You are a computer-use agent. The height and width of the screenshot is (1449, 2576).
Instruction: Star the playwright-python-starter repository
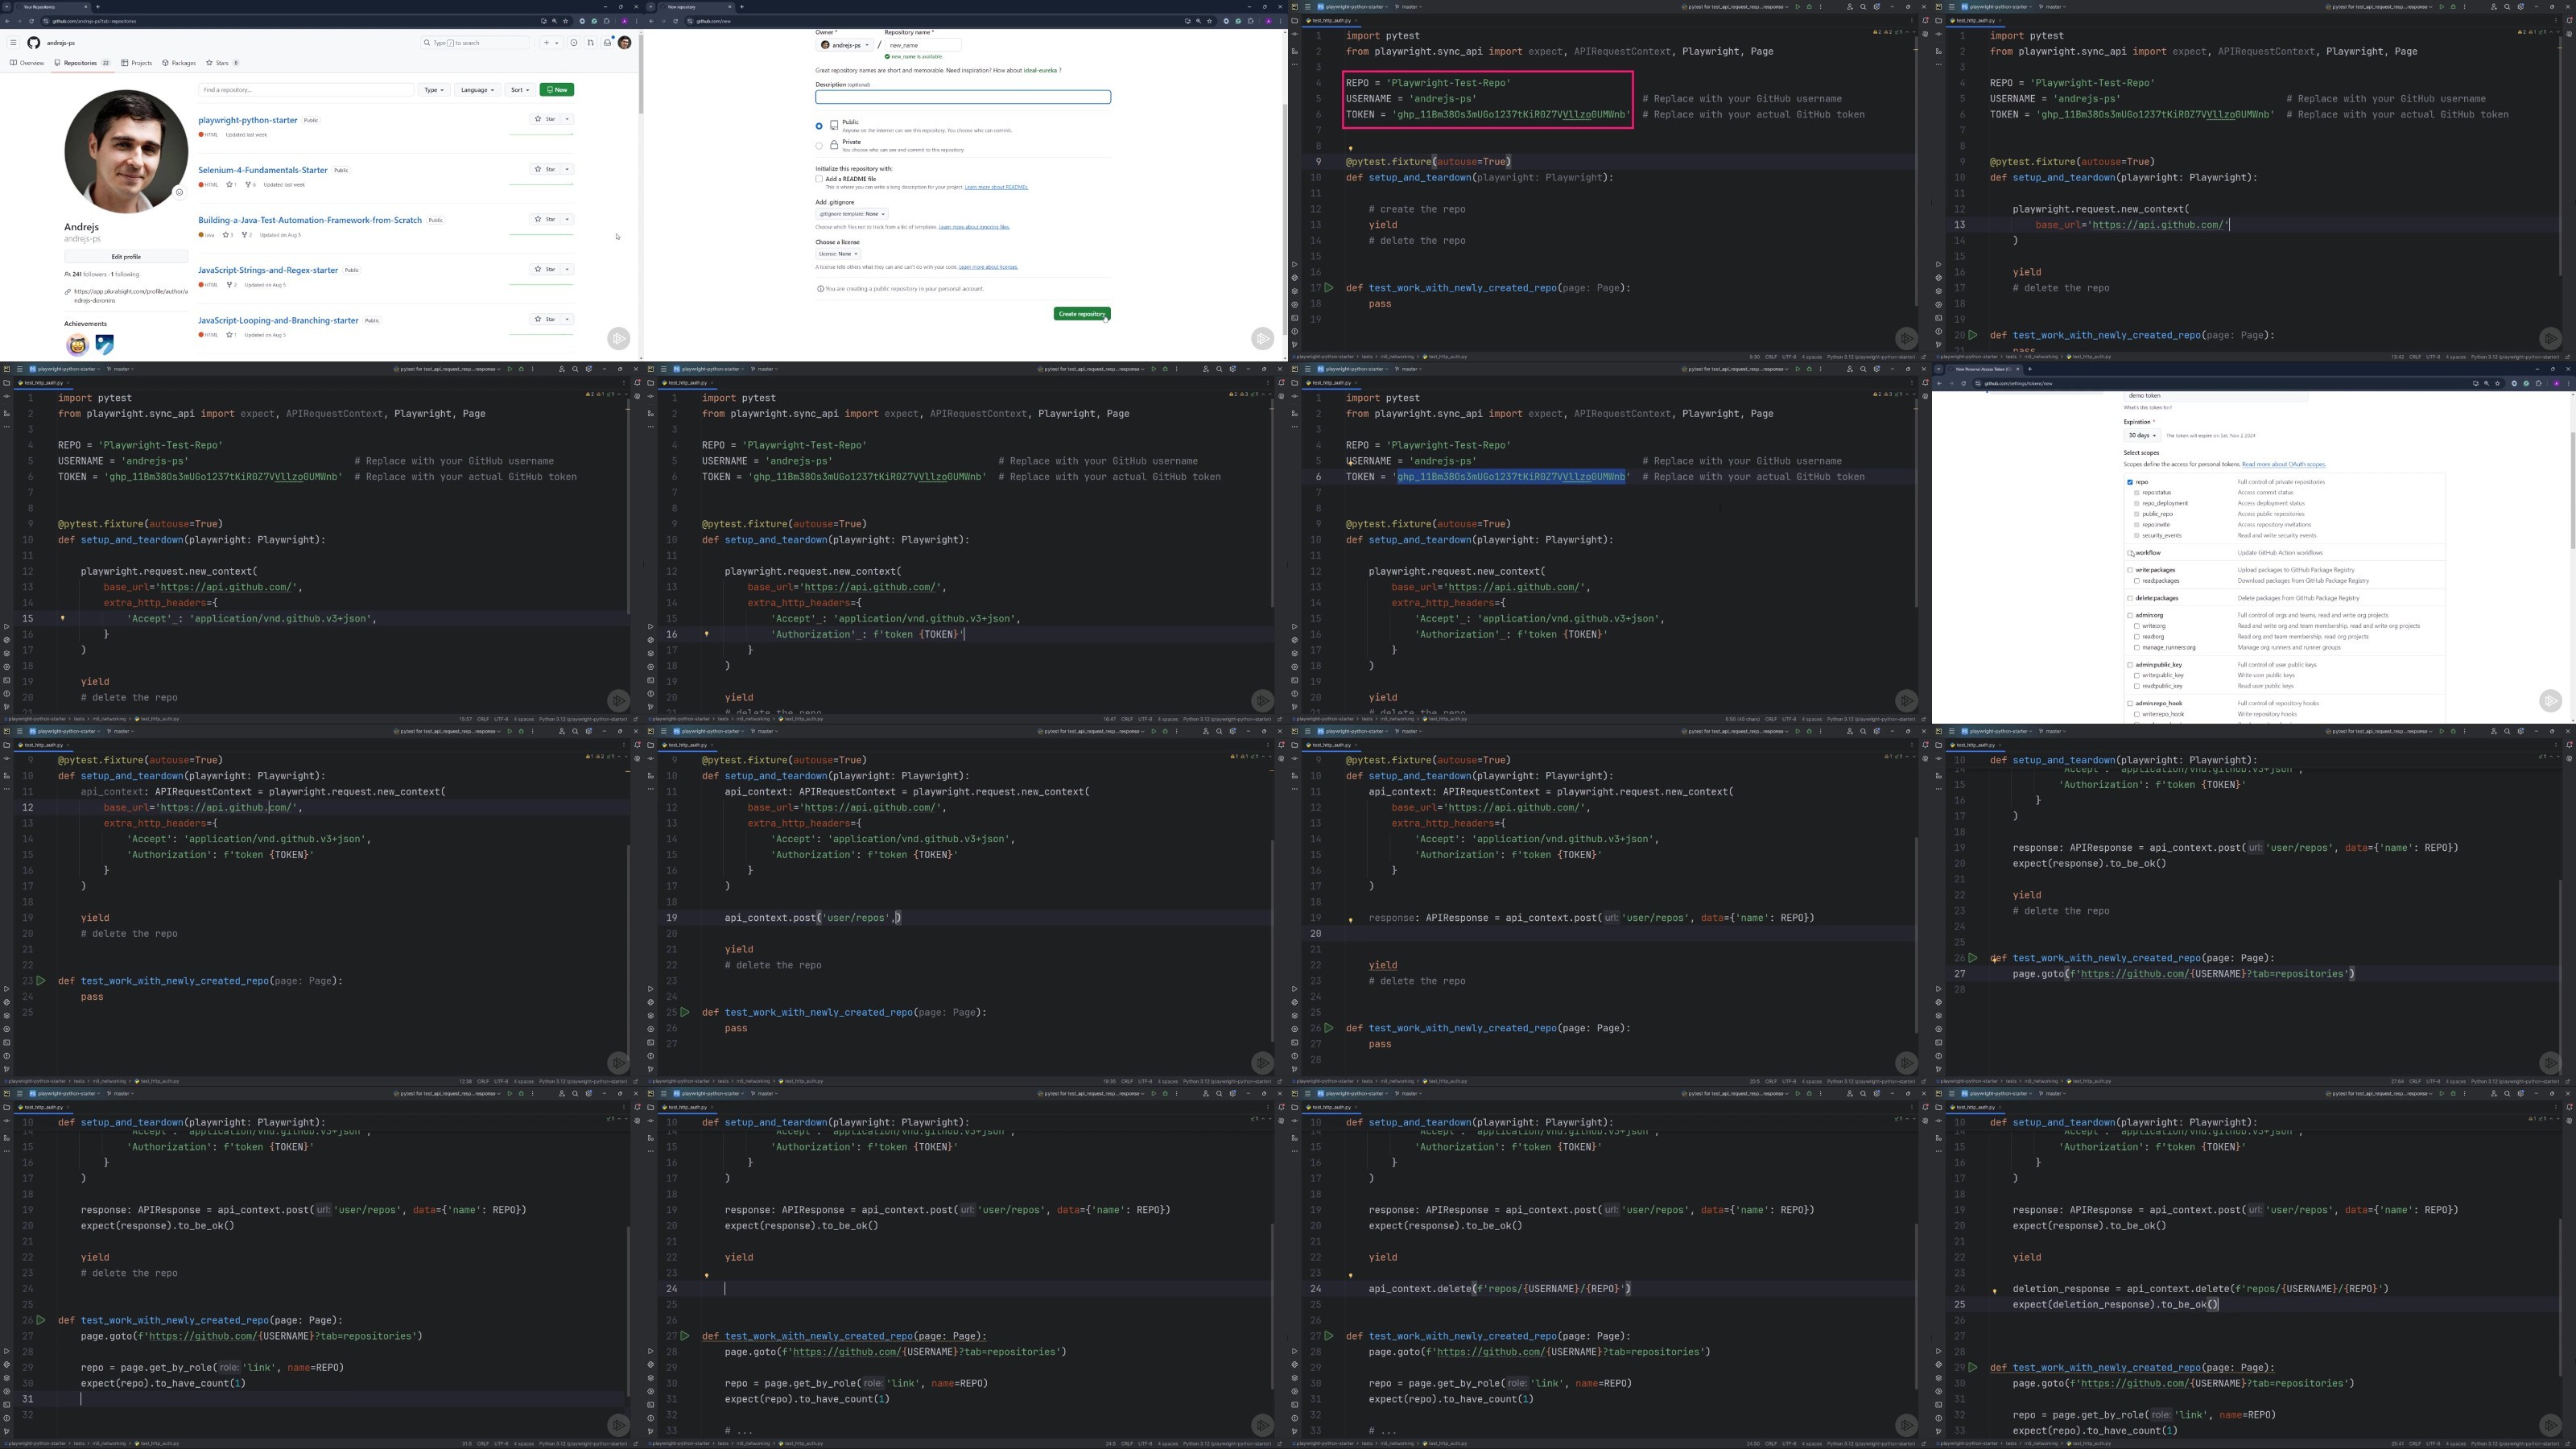click(545, 119)
